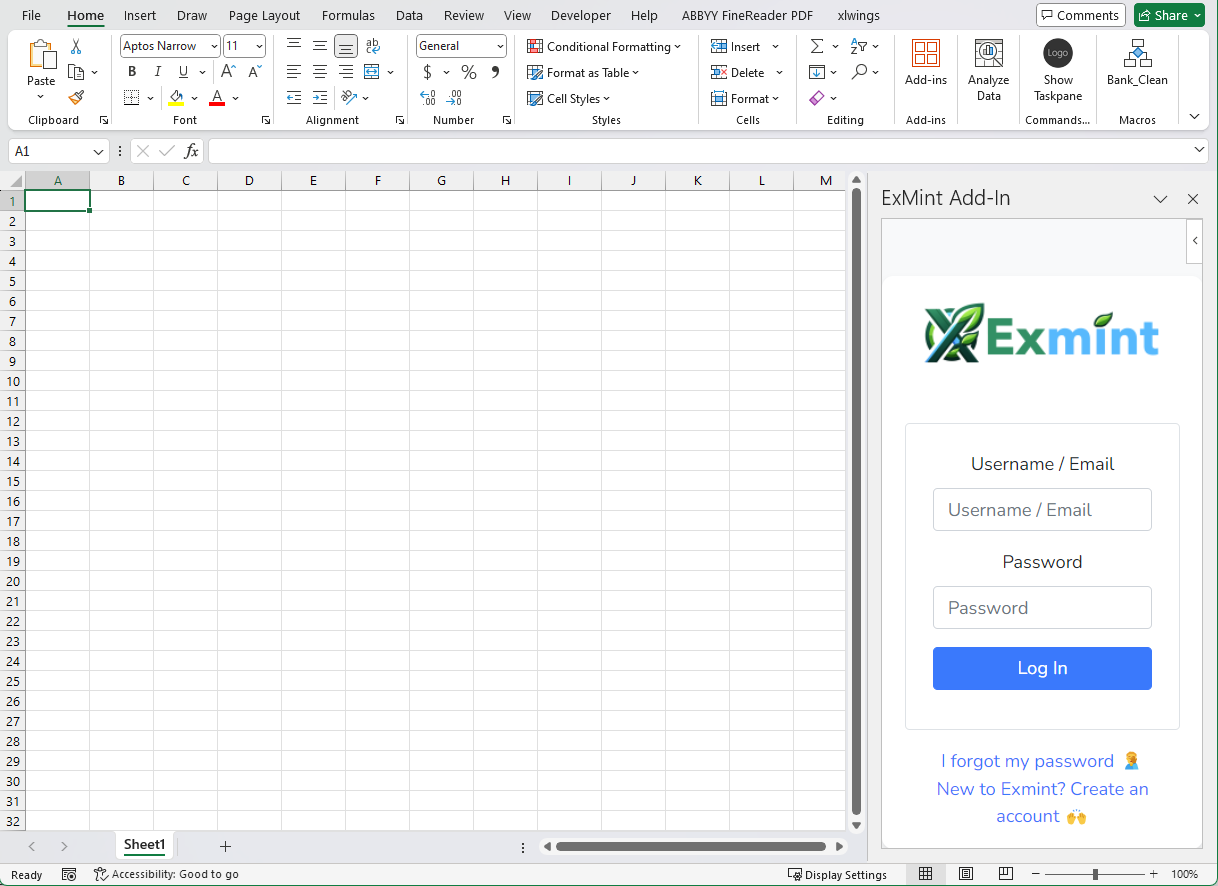This screenshot has width=1218, height=886.
Task: Open the font name dropdown
Action: coord(214,46)
